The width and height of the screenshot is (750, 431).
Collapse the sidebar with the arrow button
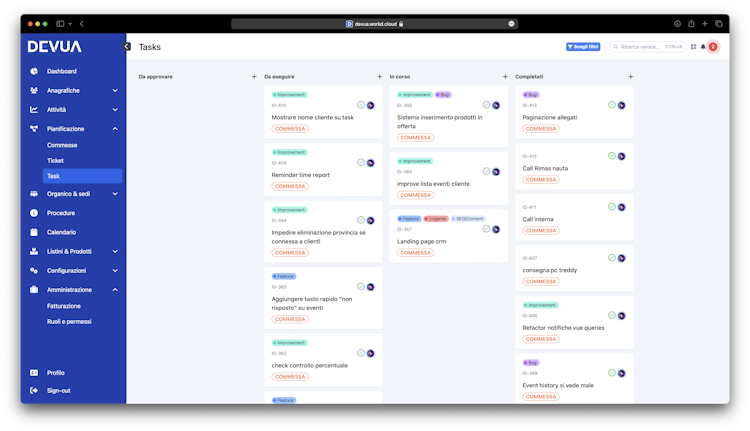(x=127, y=46)
